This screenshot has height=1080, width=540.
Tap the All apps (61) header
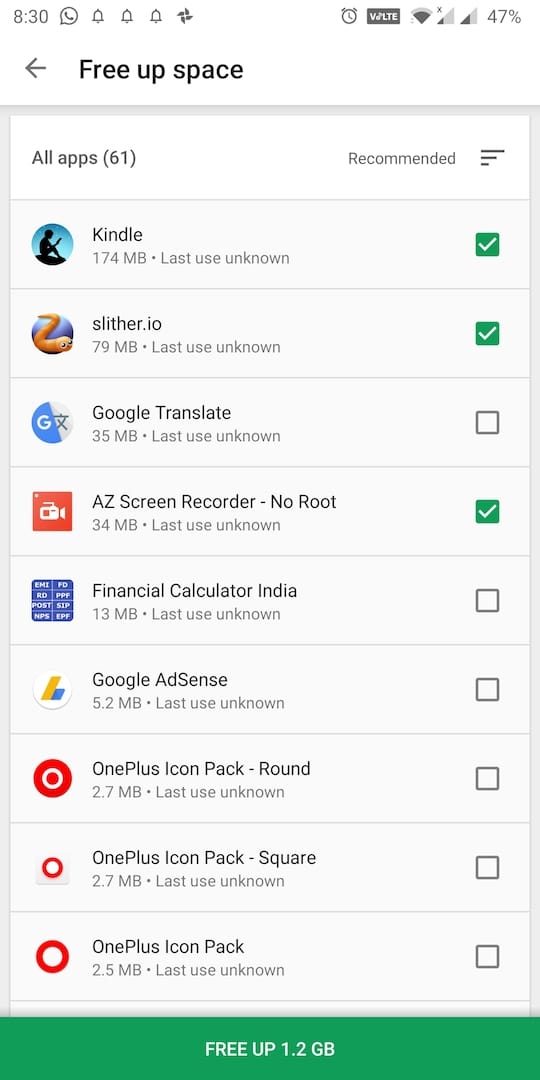point(83,158)
